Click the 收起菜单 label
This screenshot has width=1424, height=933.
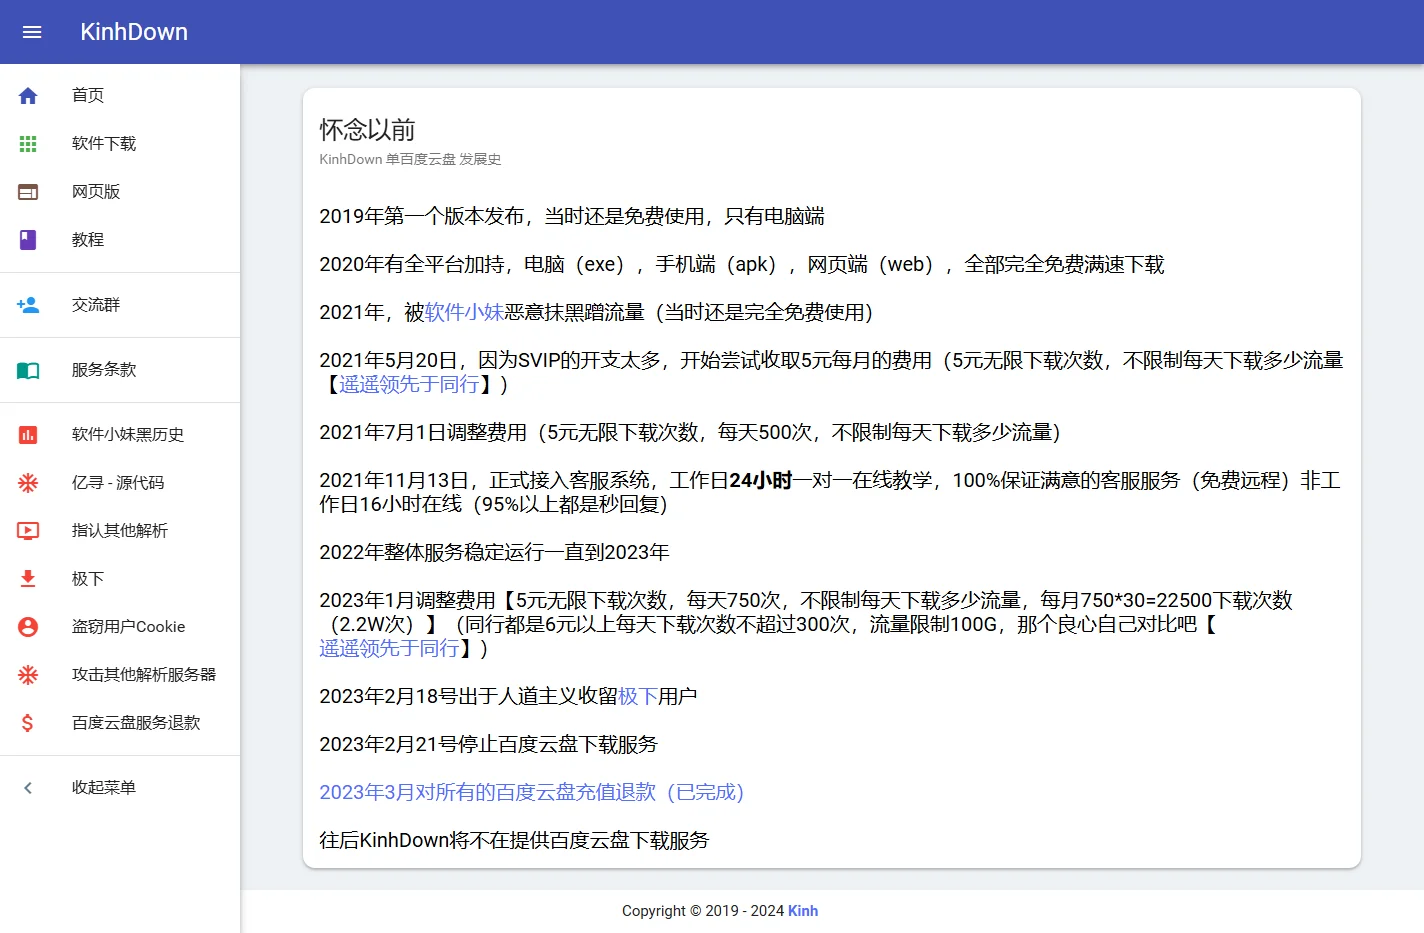pyautogui.click(x=104, y=788)
